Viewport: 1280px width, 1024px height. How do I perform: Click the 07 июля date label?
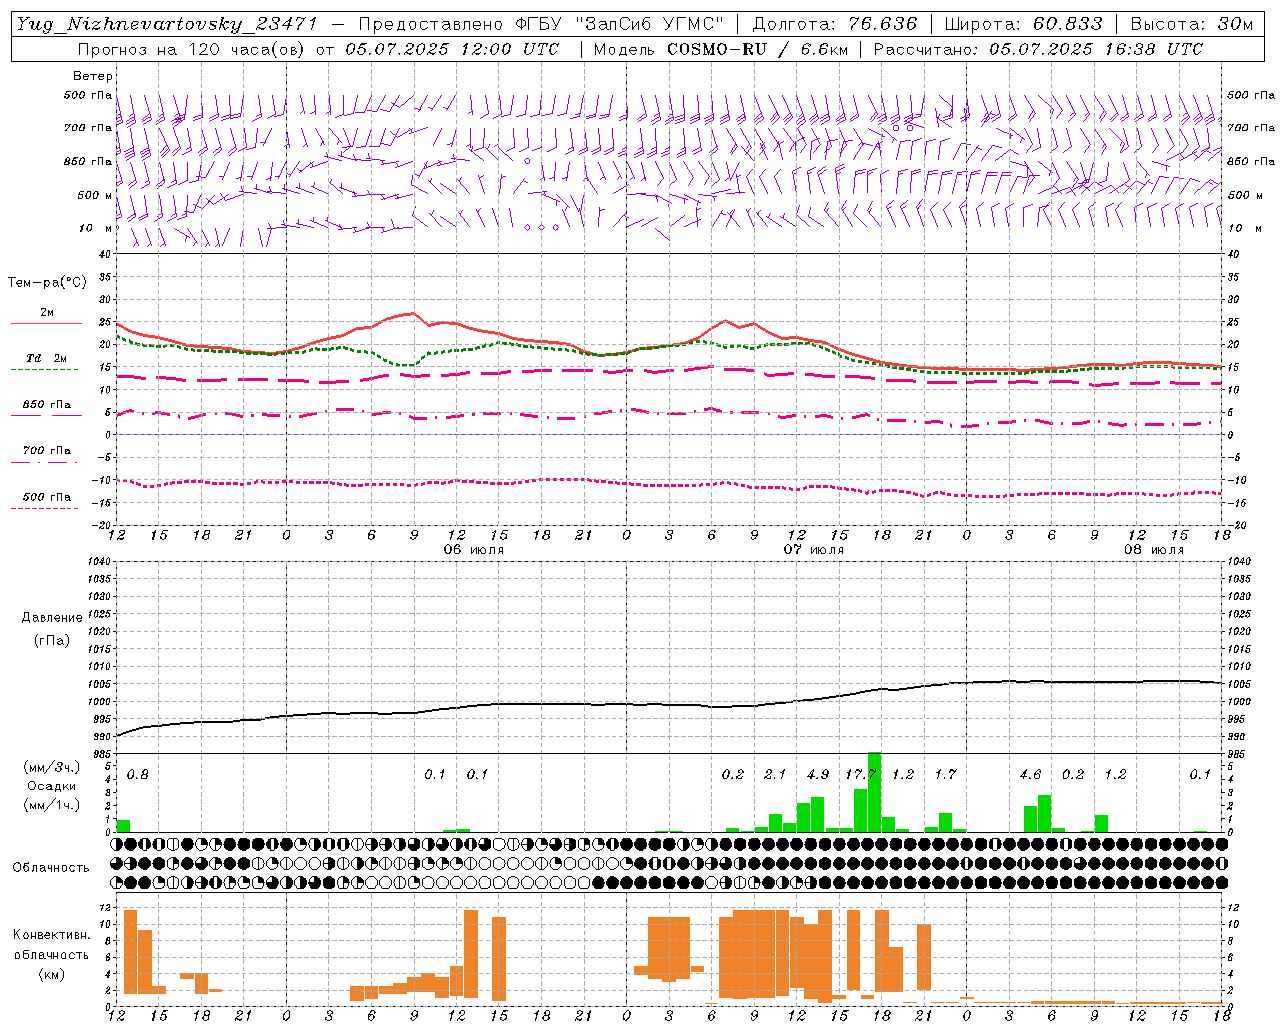pyautogui.click(x=814, y=550)
